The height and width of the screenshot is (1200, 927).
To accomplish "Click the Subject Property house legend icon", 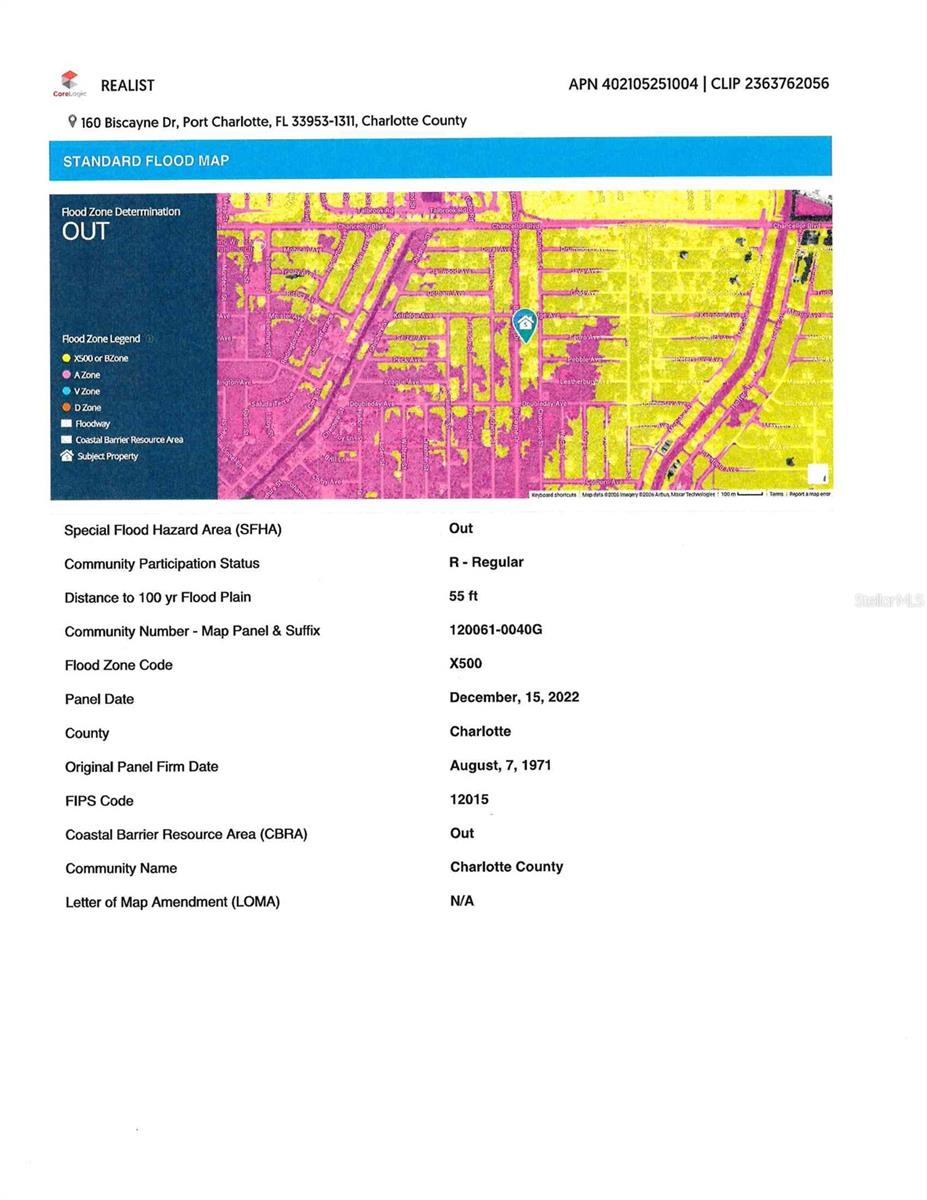I will click(x=67, y=456).
